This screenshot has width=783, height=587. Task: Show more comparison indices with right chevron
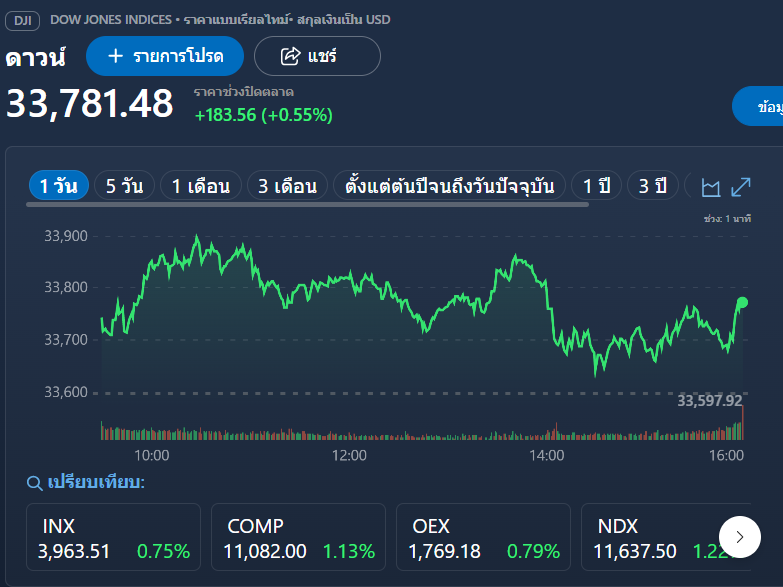tap(740, 537)
